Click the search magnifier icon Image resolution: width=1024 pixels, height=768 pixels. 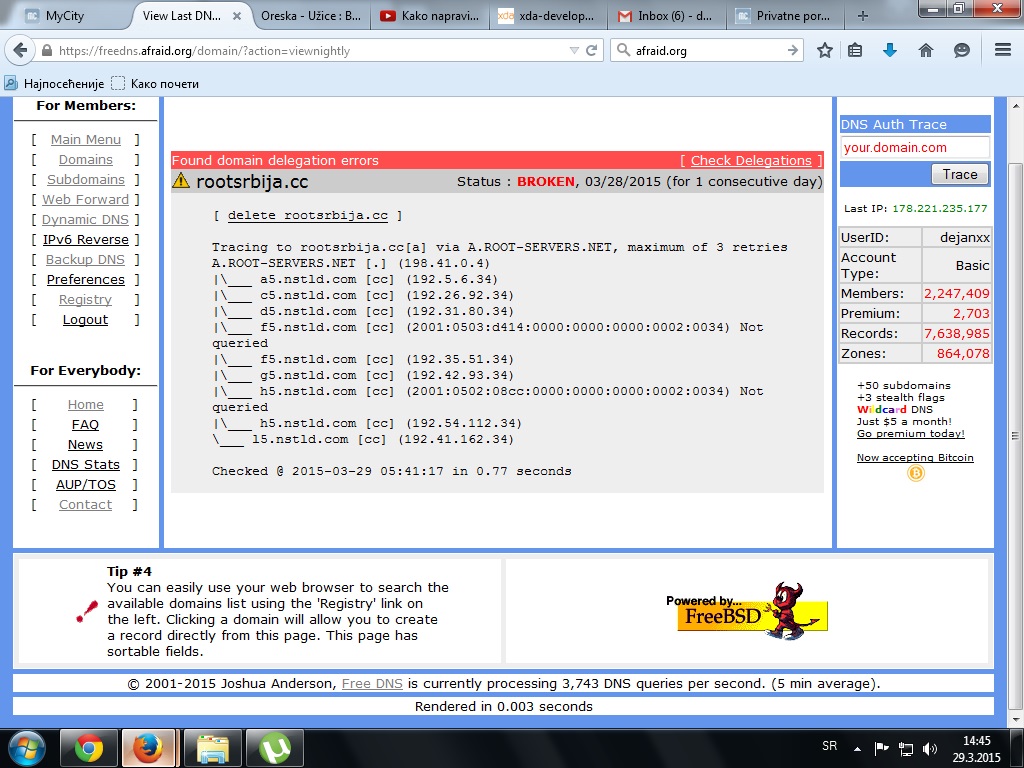coord(624,50)
